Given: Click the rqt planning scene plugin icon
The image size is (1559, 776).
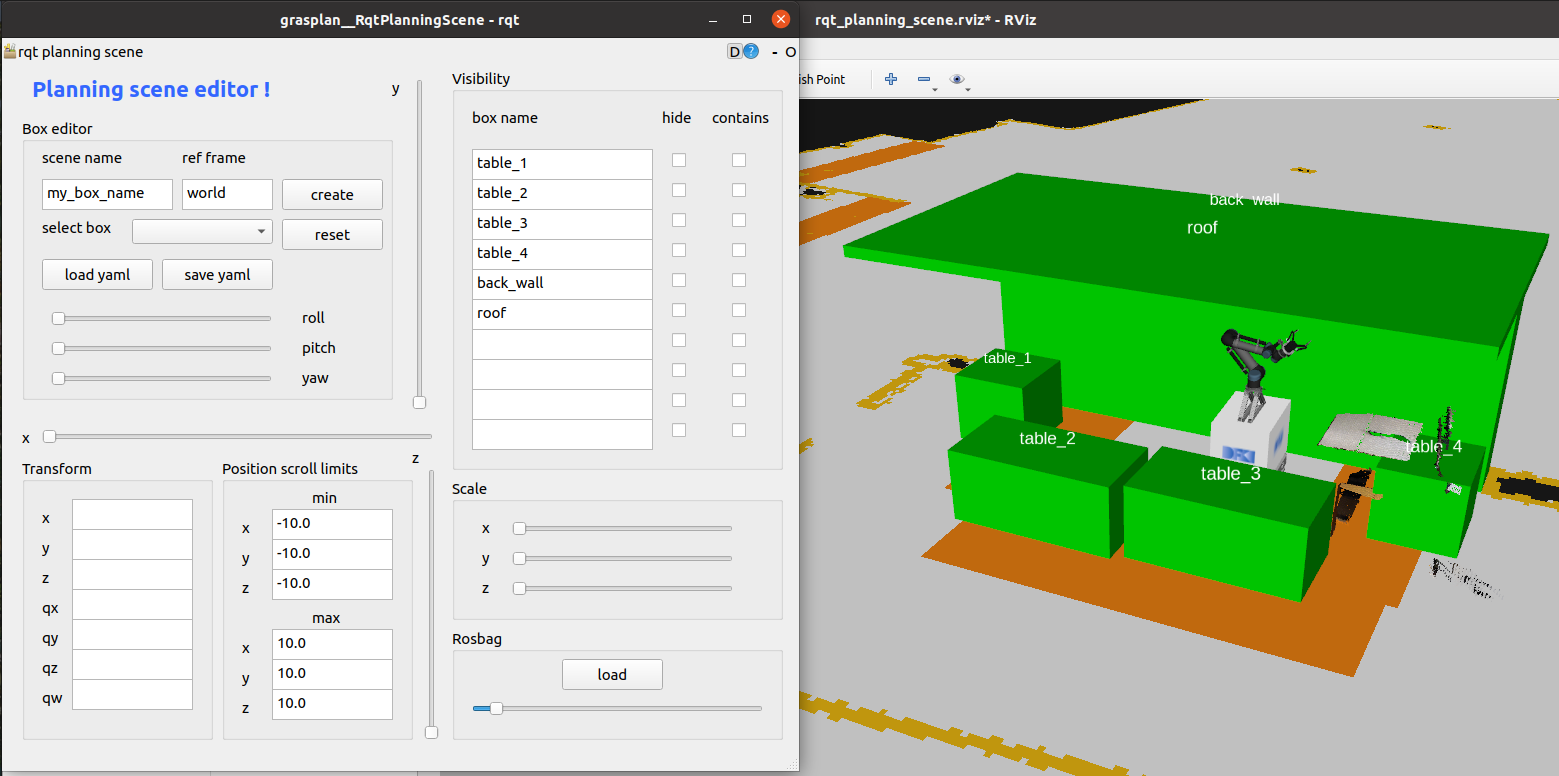Looking at the screenshot, I should click(10, 51).
